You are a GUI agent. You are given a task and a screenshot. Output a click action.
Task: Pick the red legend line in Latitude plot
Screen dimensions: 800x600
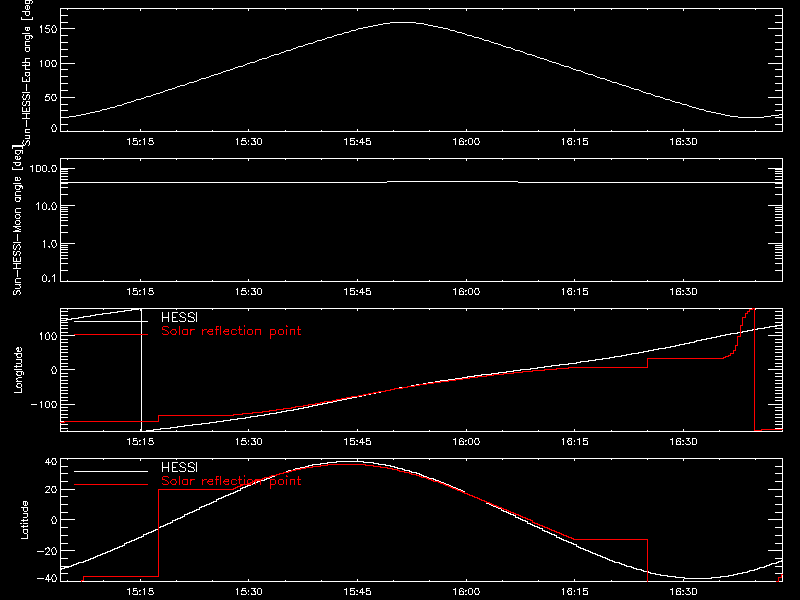(111, 485)
